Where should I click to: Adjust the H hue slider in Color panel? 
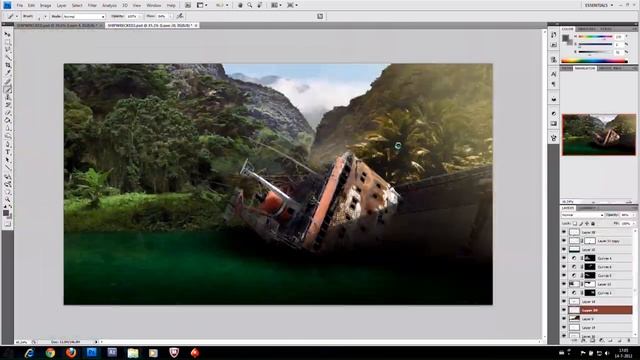pos(596,36)
